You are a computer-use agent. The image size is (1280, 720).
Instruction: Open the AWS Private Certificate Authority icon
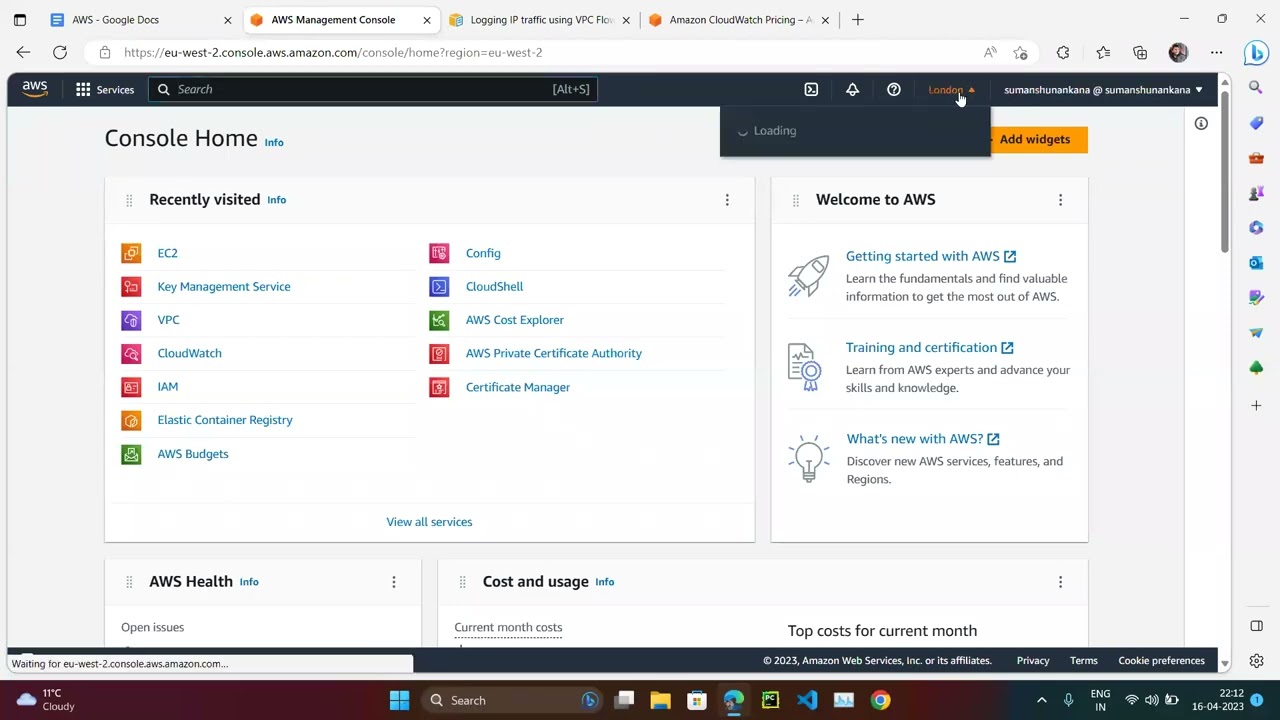(439, 353)
